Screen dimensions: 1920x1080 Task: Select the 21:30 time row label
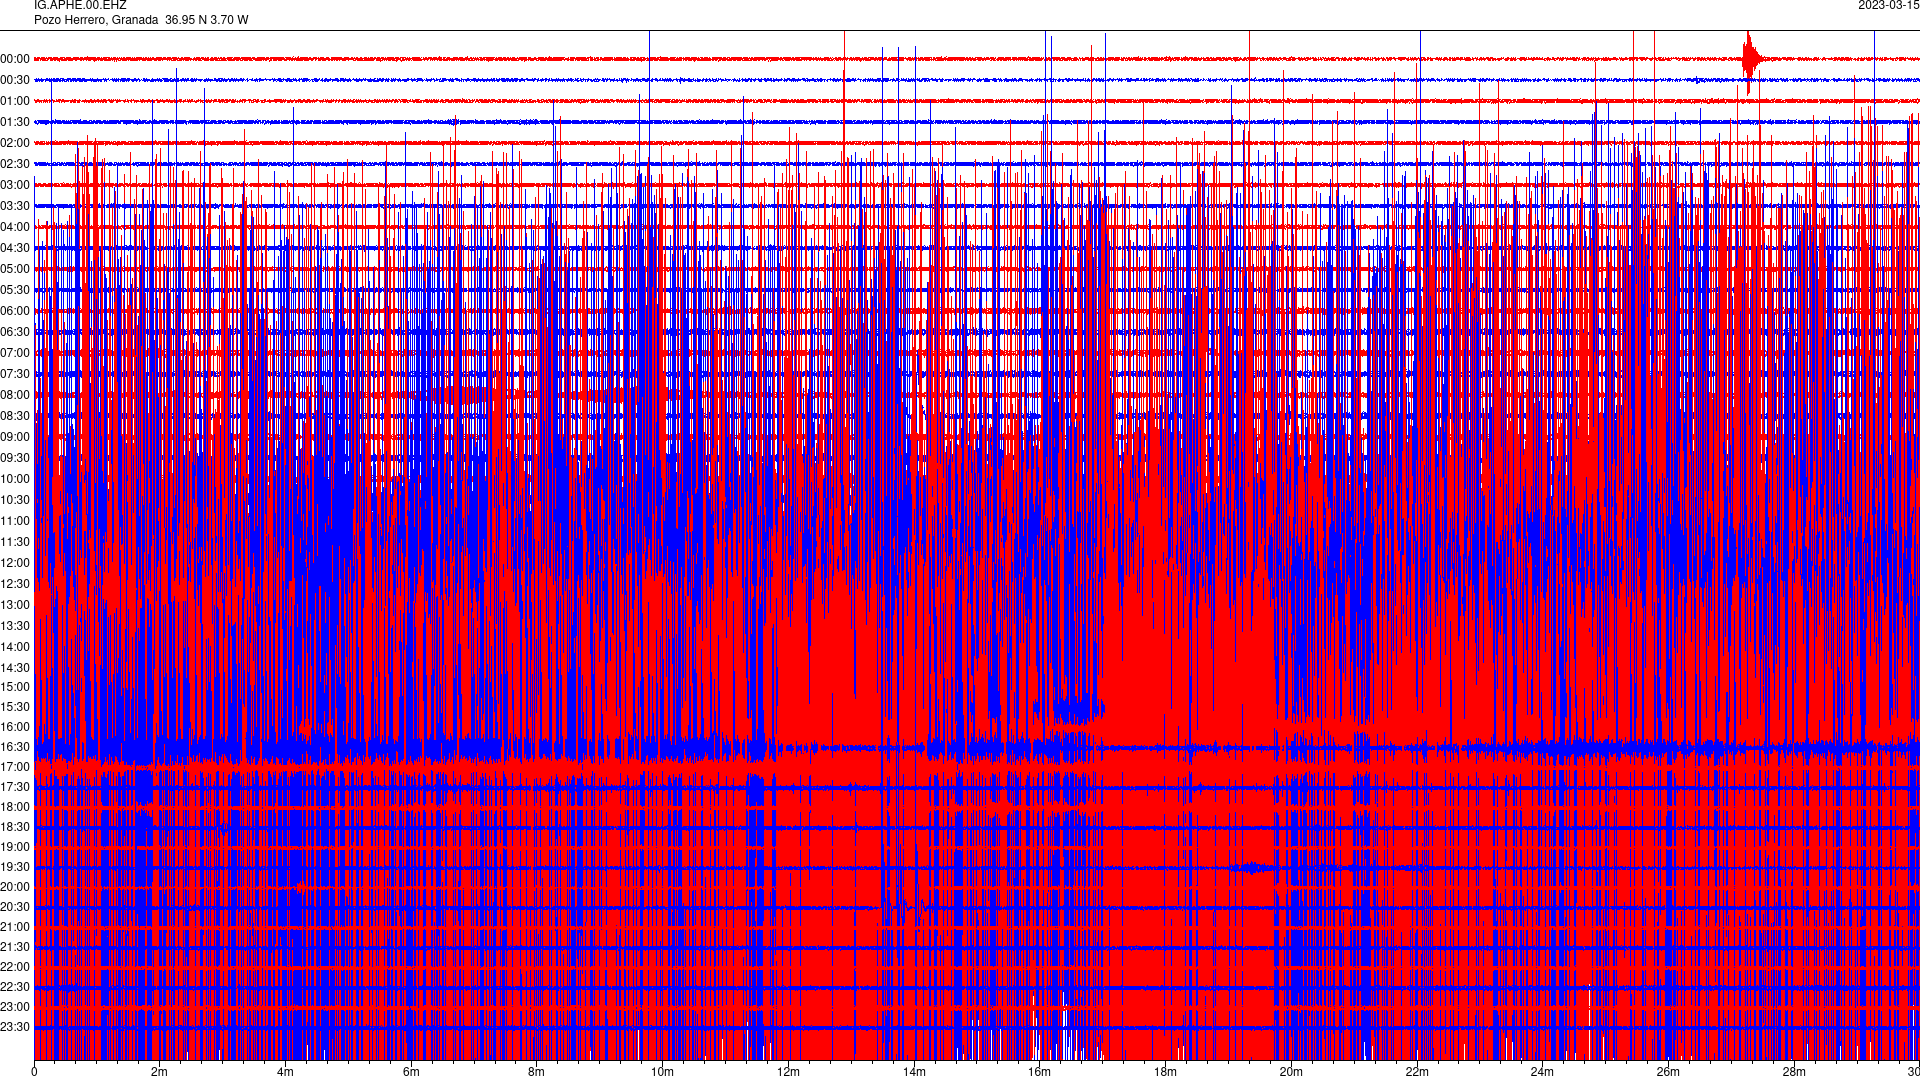coord(15,947)
